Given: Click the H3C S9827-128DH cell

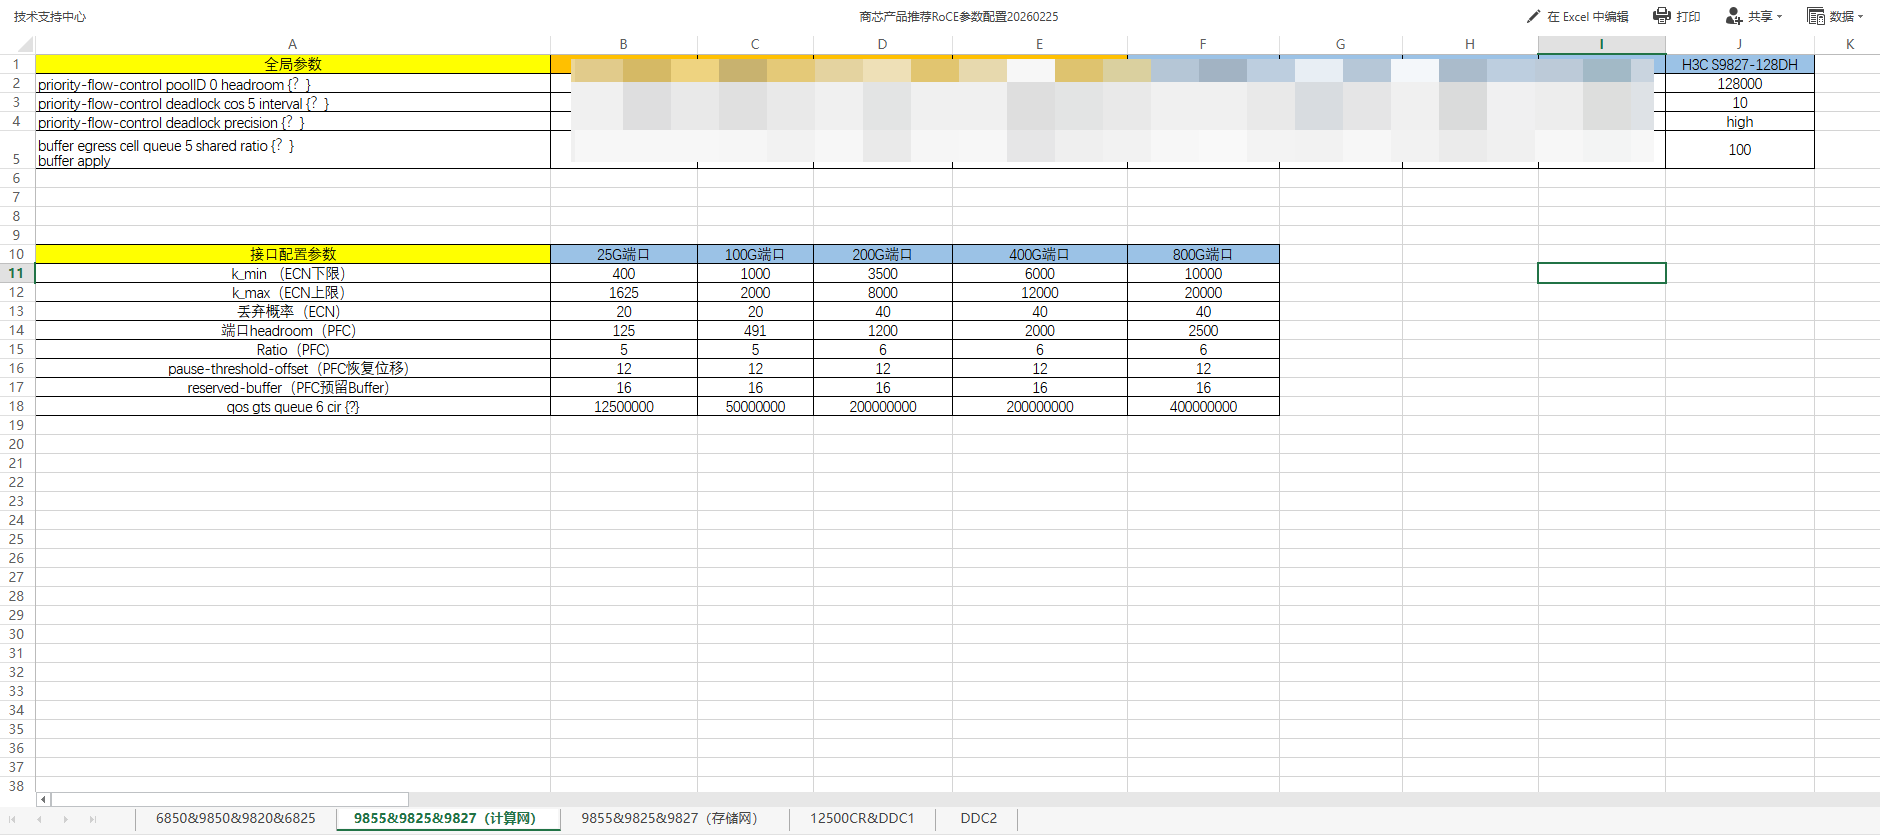Looking at the screenshot, I should [x=1740, y=64].
